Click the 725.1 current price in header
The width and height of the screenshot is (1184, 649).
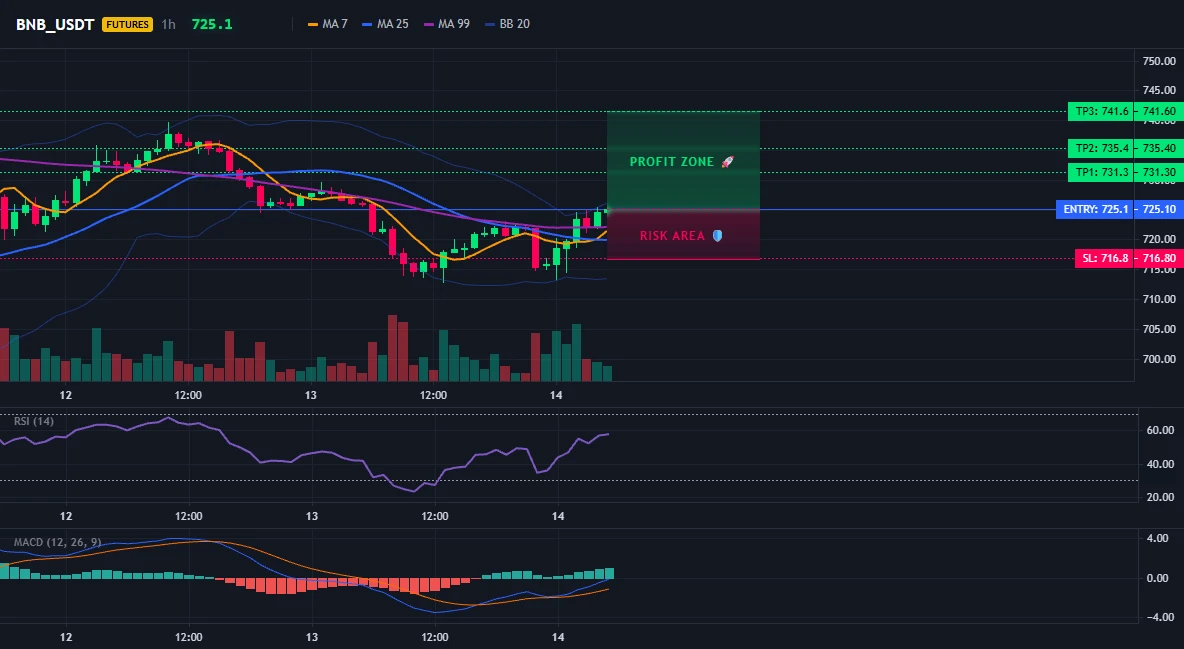tap(212, 24)
